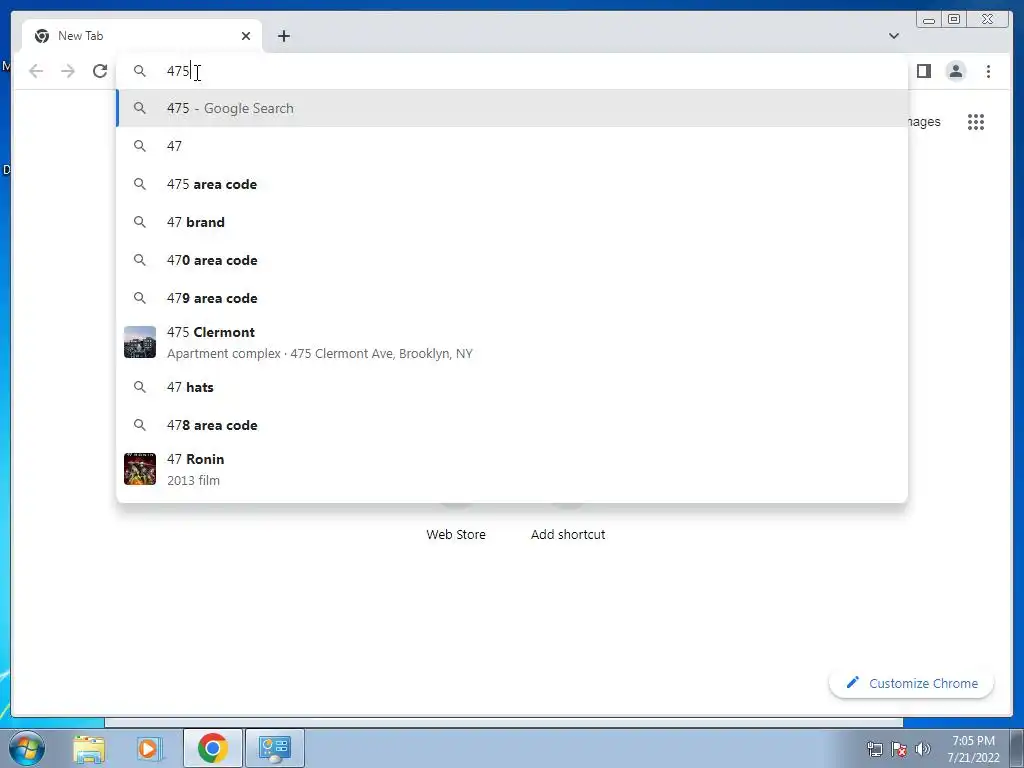Image resolution: width=1024 pixels, height=768 pixels.
Task: Restore down the Chrome window
Action: point(953,20)
